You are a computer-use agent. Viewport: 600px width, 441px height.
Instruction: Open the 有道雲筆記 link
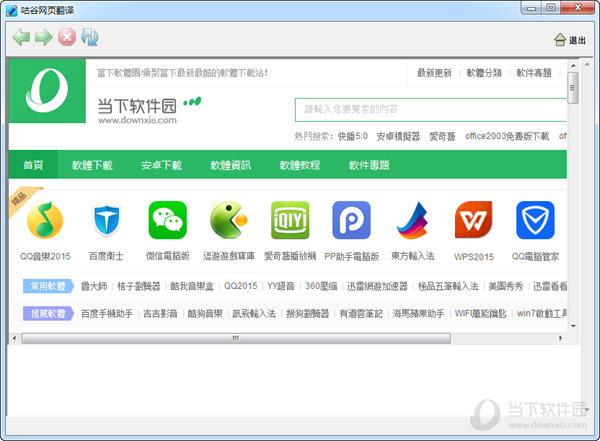click(361, 314)
